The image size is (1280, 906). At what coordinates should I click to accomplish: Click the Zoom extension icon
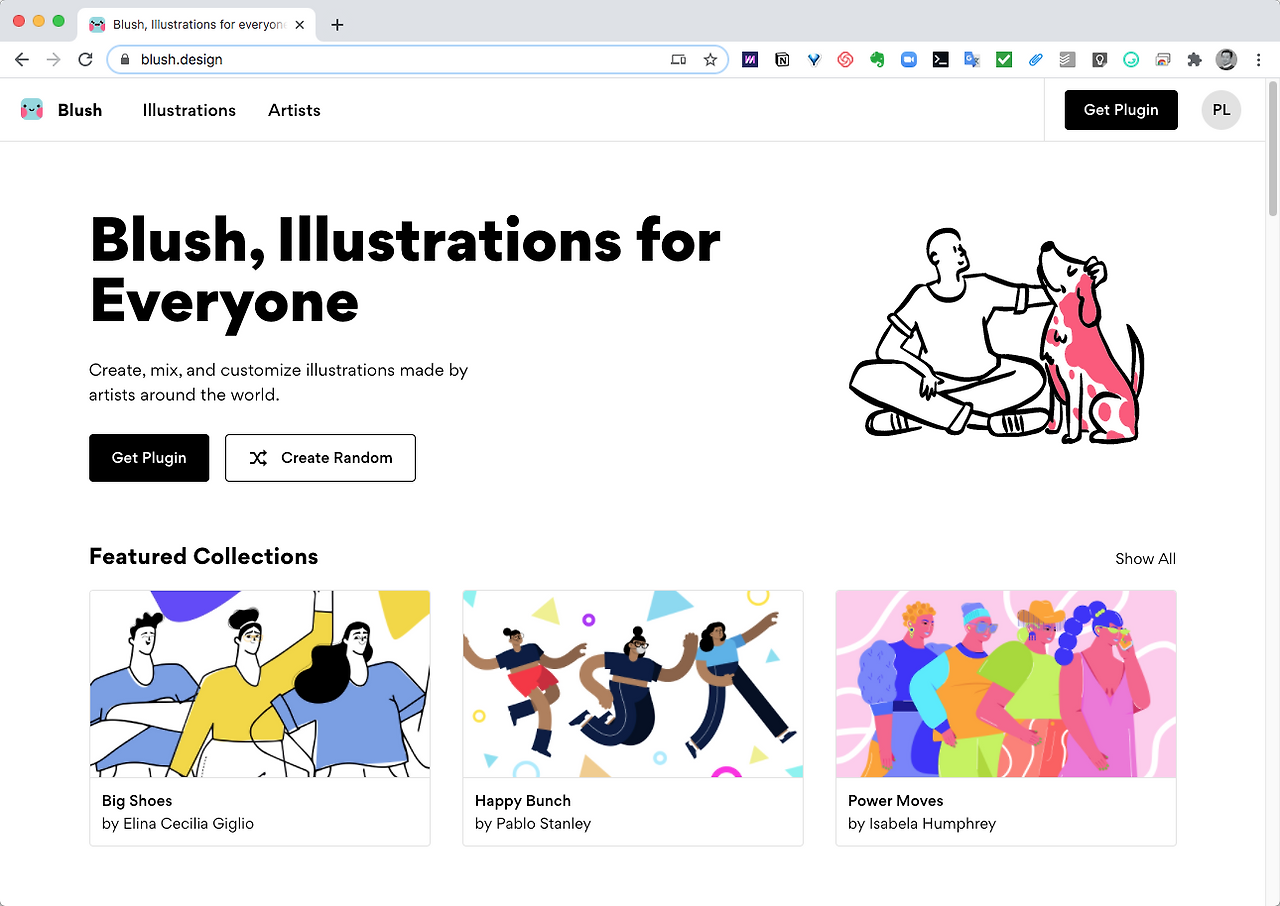[x=909, y=60]
